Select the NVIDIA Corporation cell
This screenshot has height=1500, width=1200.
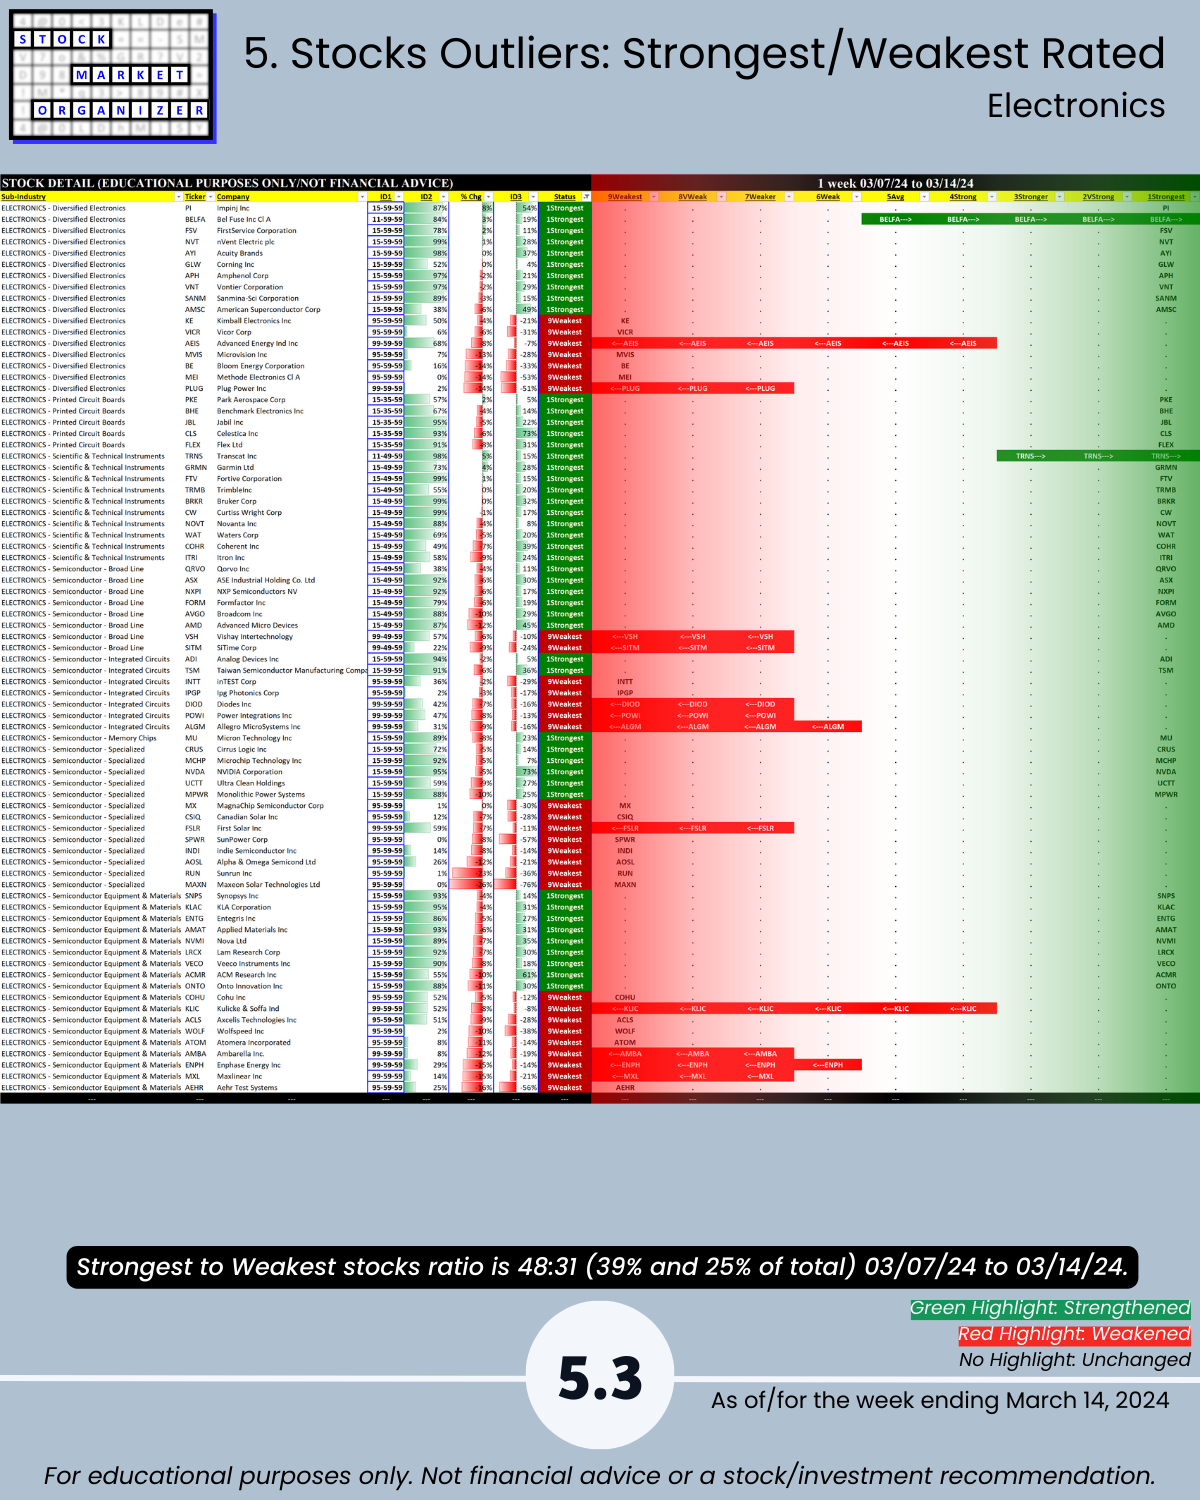point(290,772)
